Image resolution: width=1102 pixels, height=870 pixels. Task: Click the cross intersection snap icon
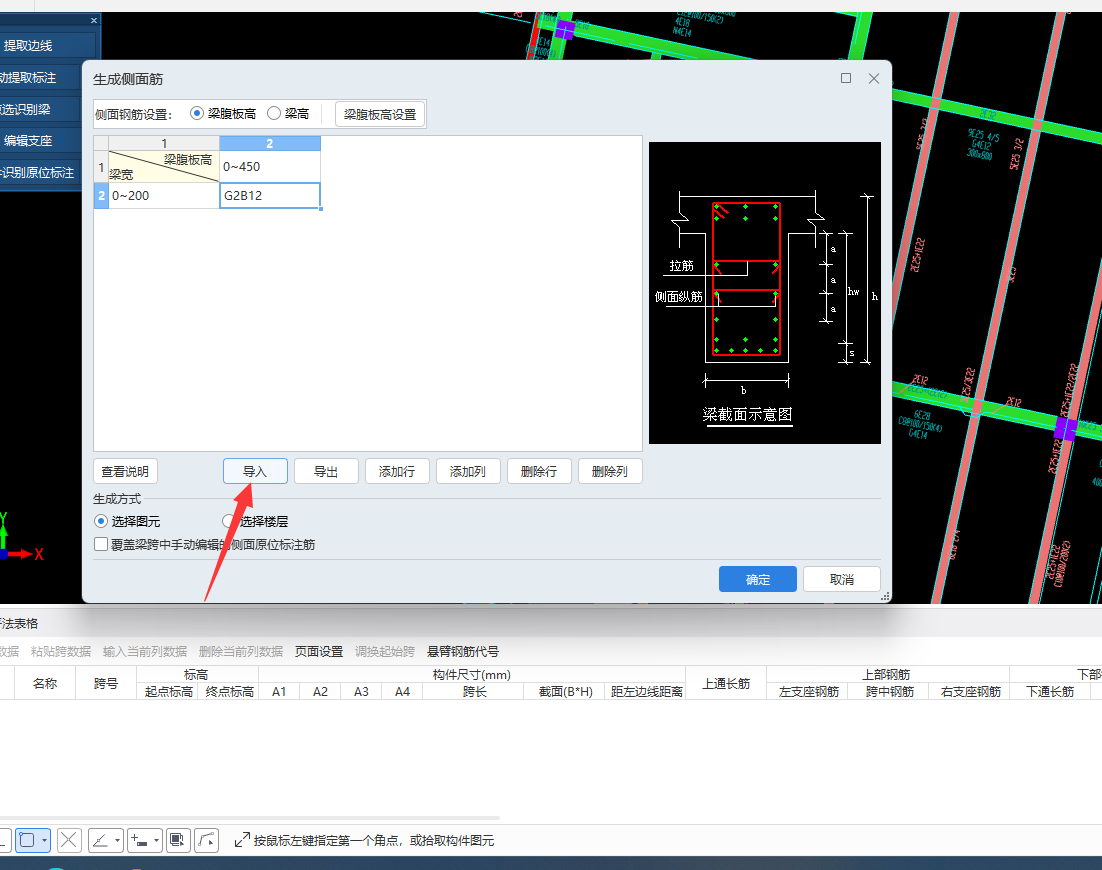pos(69,840)
